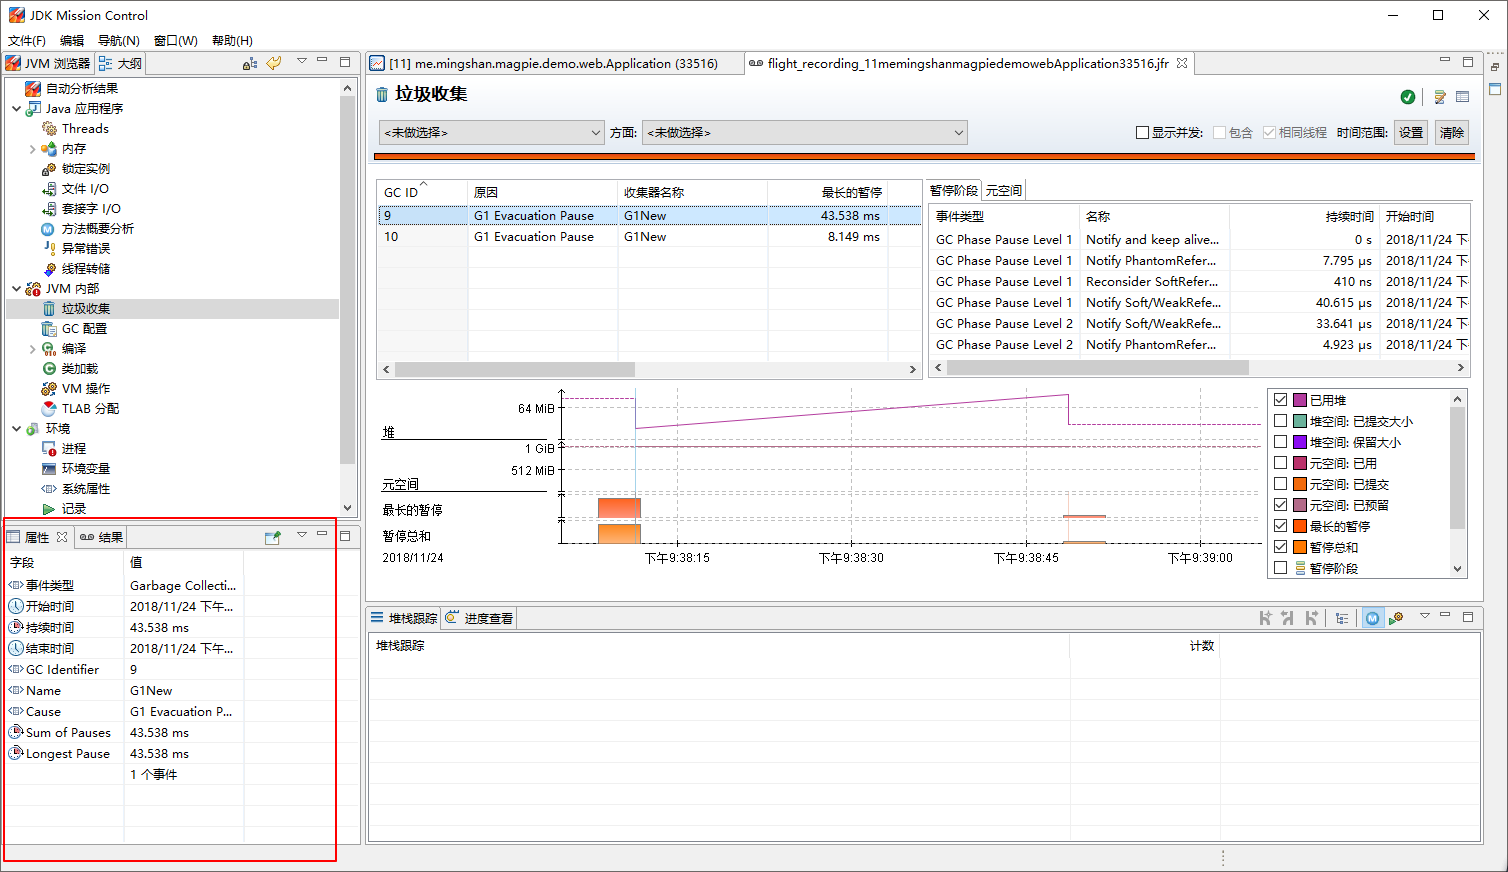
Task: Click the export icon in properties panel toolbar
Action: coord(272,537)
